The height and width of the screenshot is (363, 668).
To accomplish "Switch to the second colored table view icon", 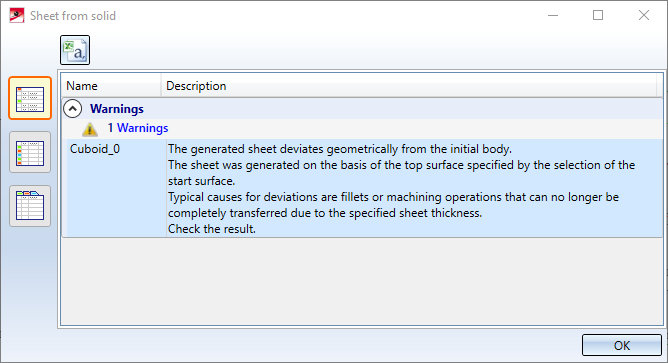I will tap(30, 152).
